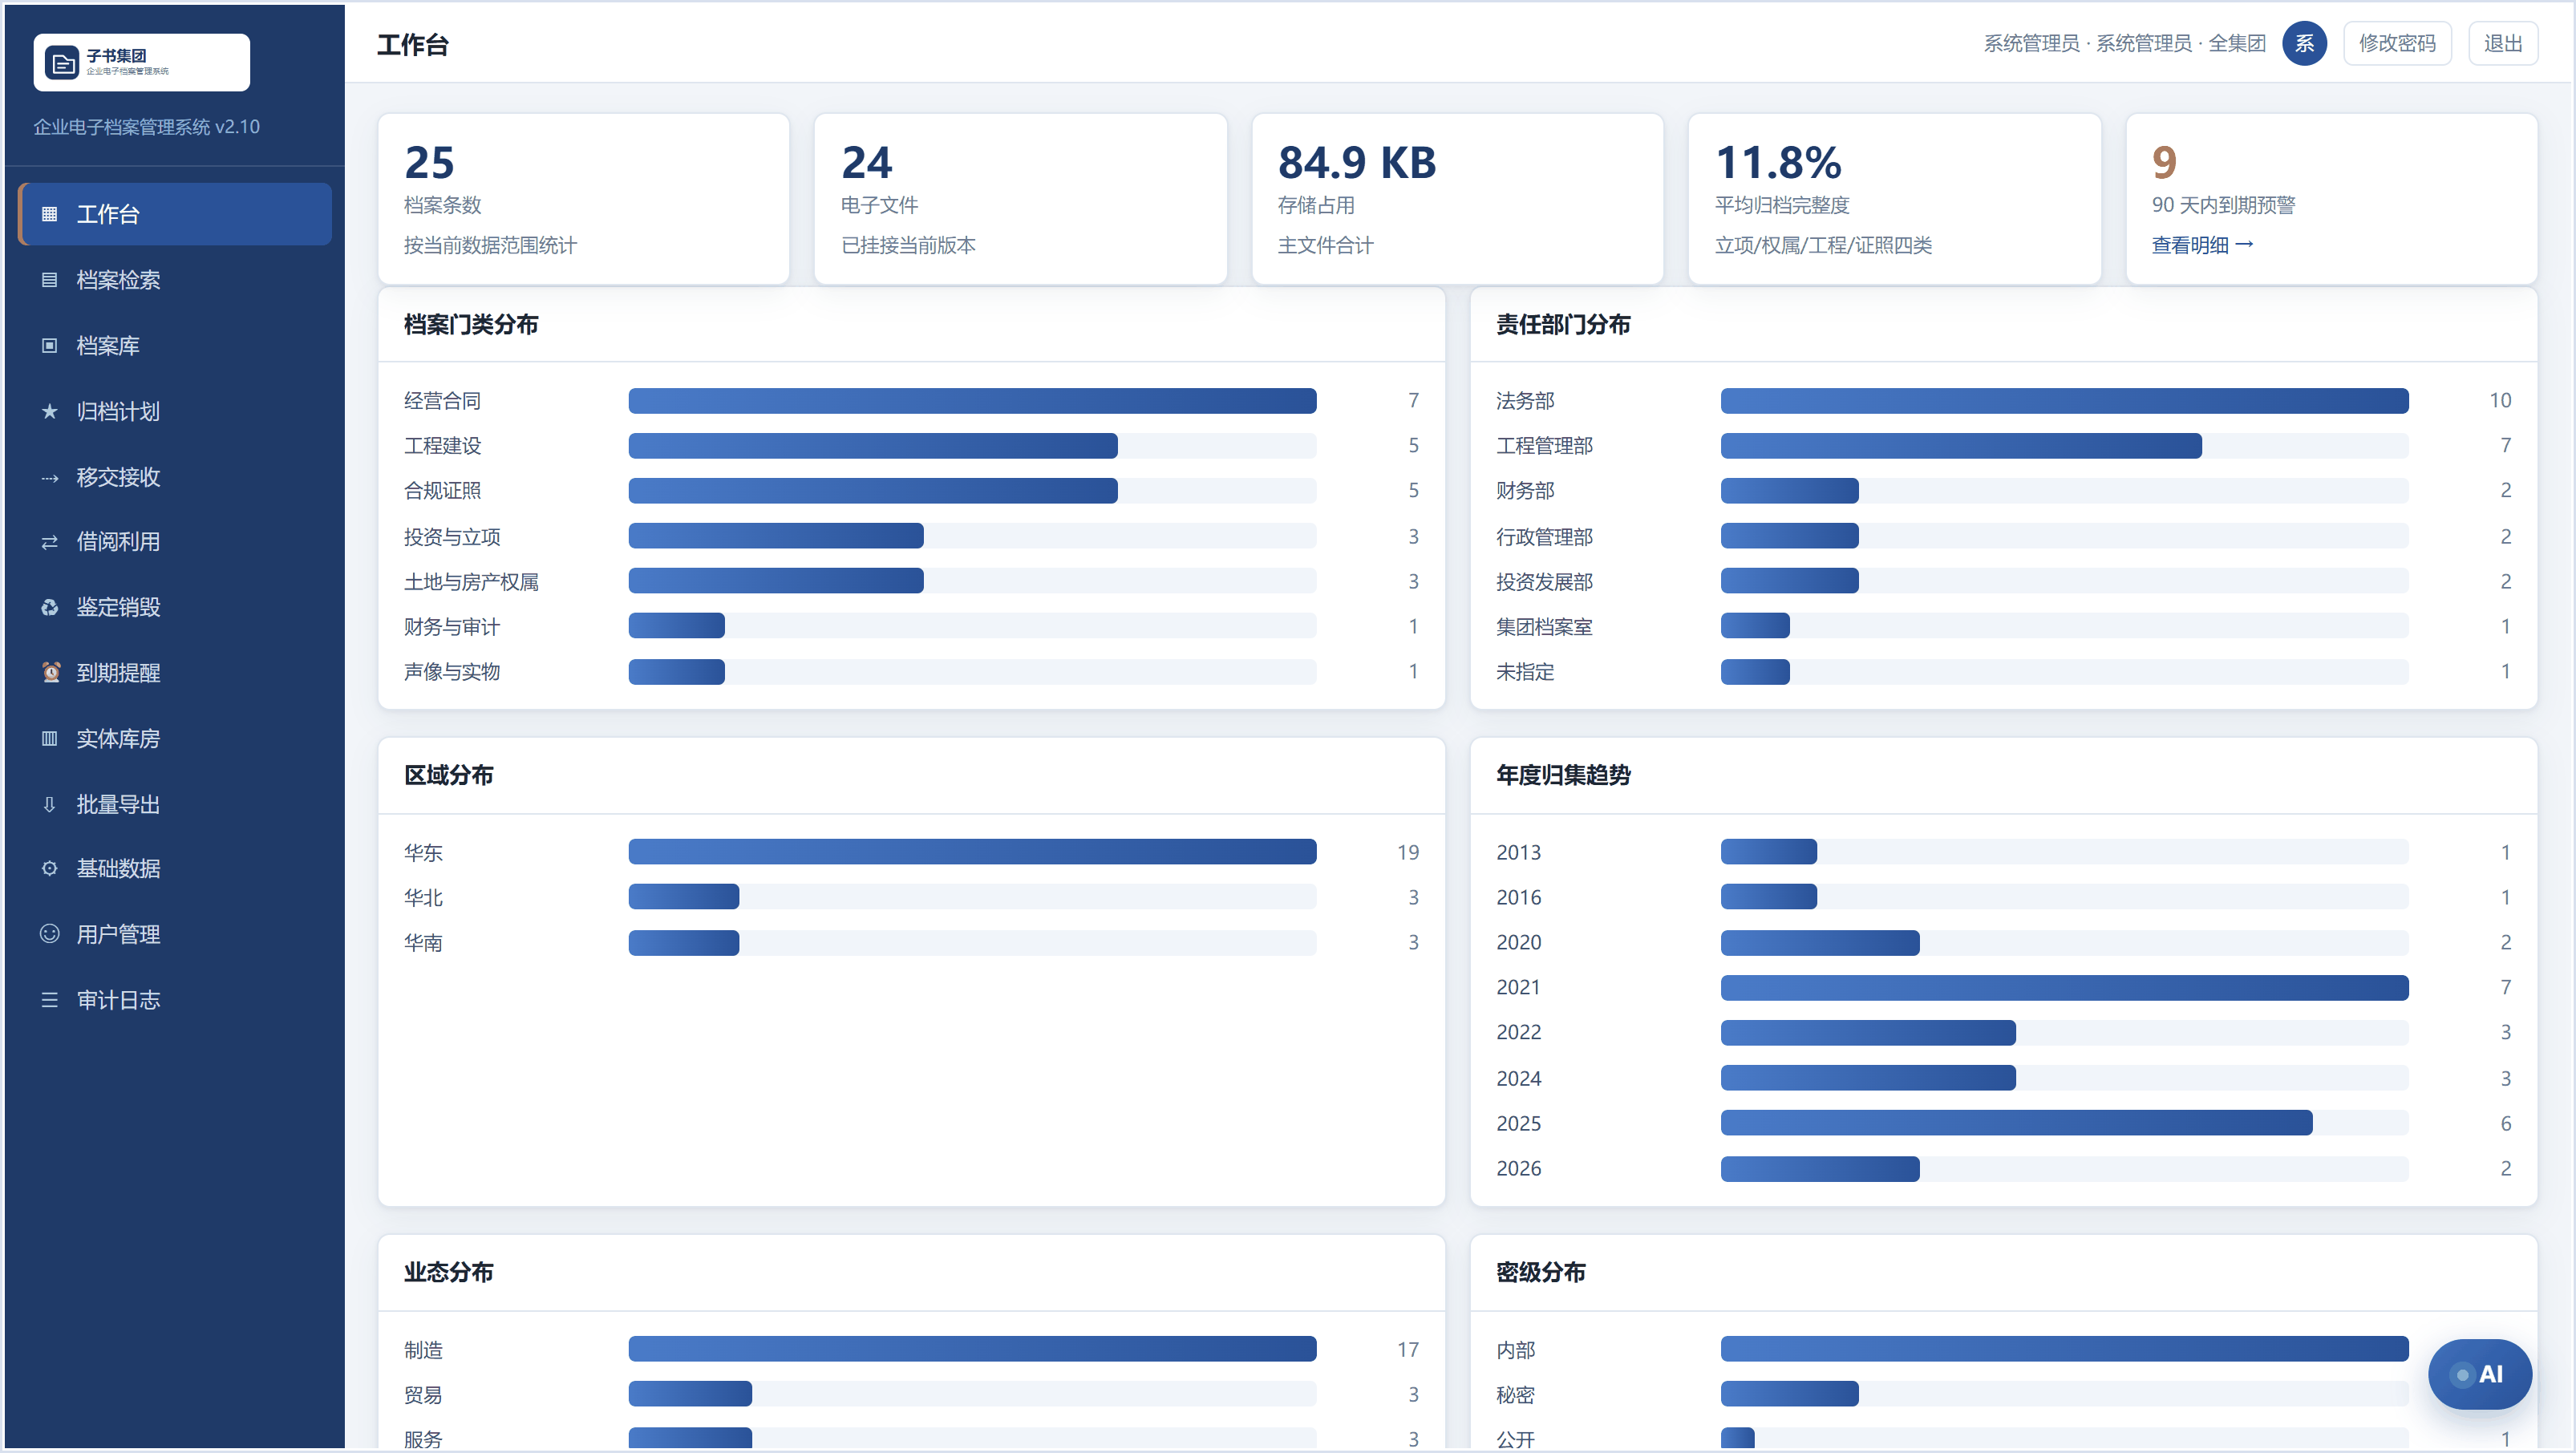Click the 档案库 sidebar icon
The width and height of the screenshot is (2576, 1453).
click(x=49, y=346)
